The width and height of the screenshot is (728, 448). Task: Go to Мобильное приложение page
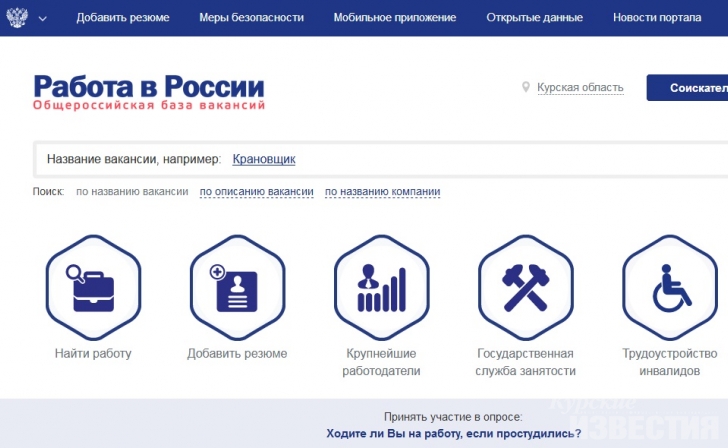tap(395, 18)
